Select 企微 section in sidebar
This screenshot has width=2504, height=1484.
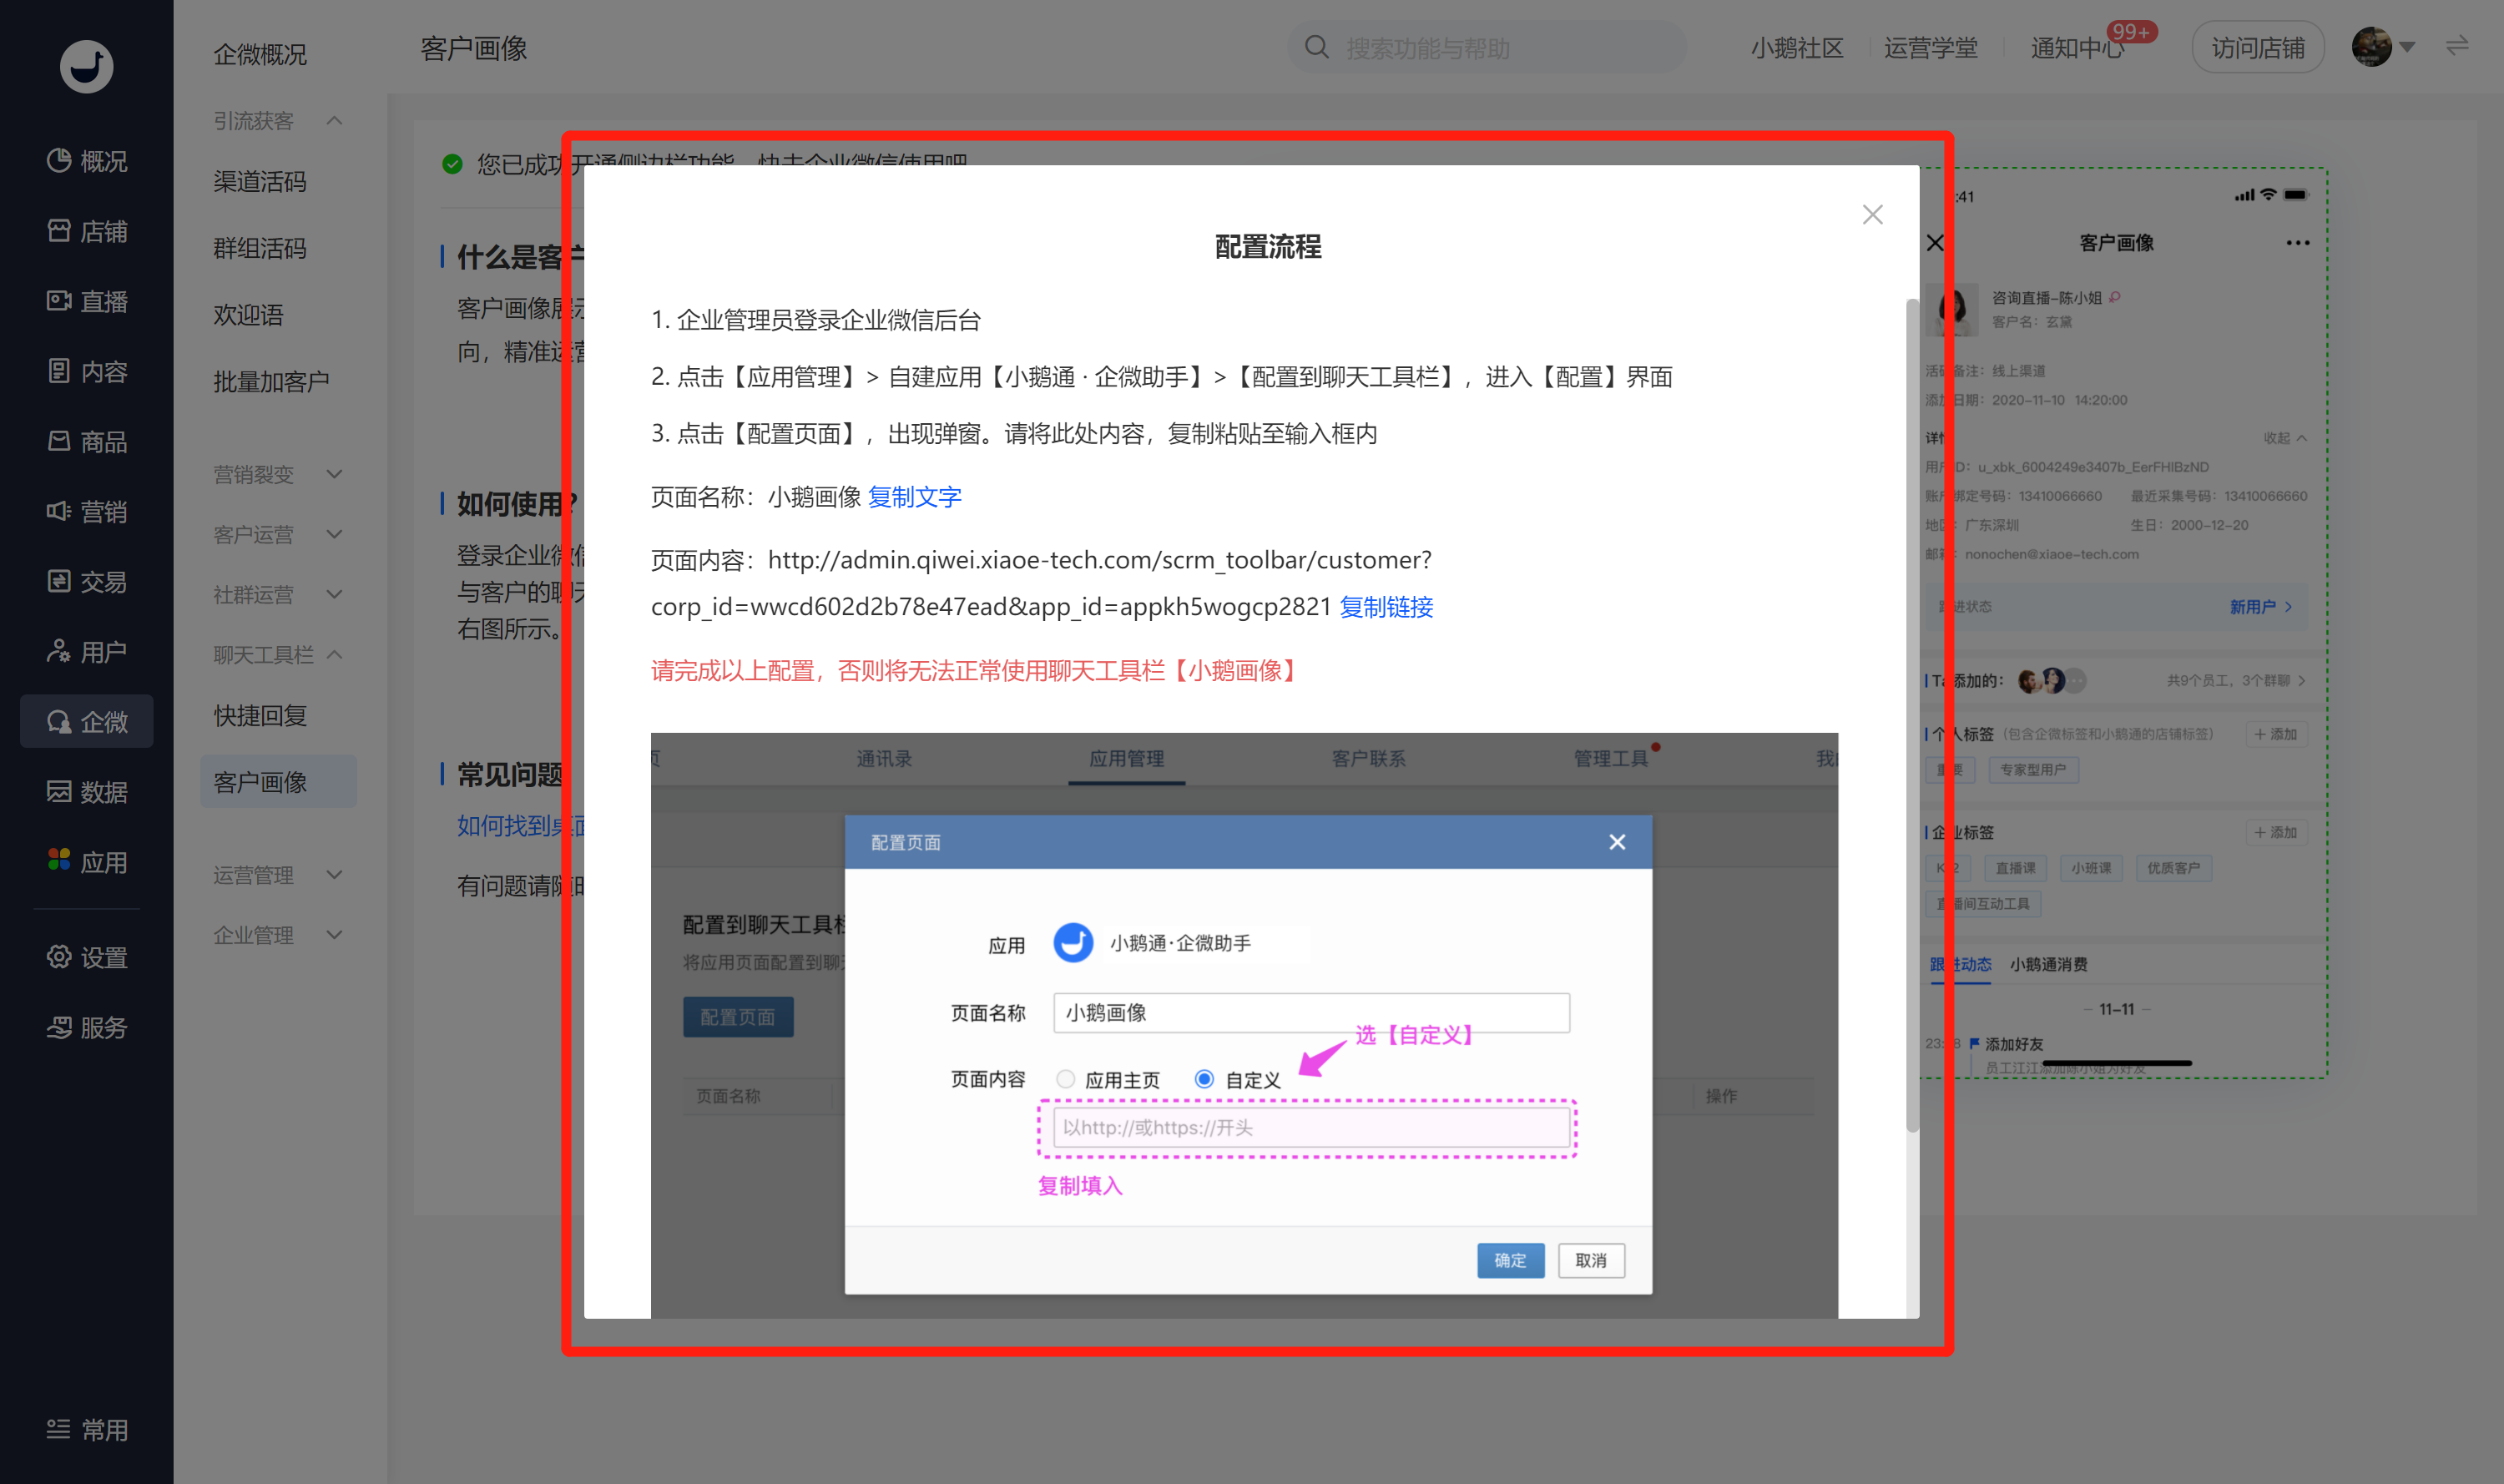[x=87, y=721]
